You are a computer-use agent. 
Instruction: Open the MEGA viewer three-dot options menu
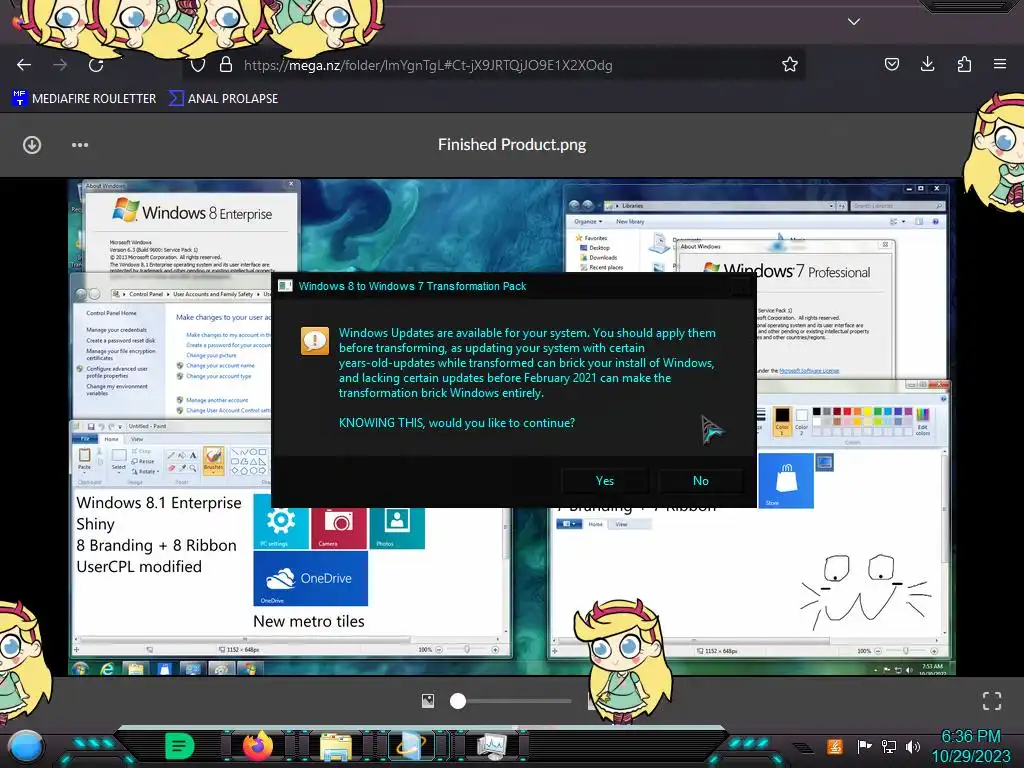coord(80,145)
